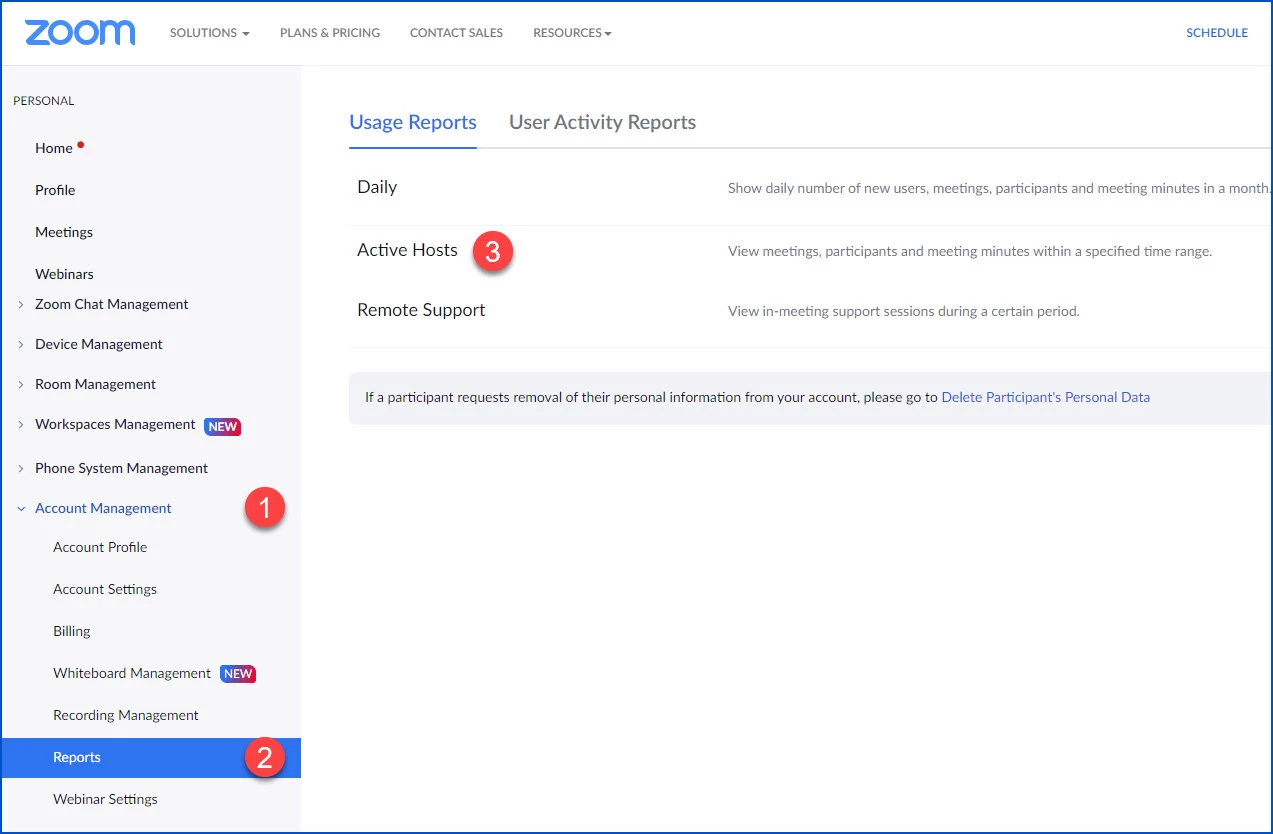Image resolution: width=1273 pixels, height=834 pixels.
Task: Open Recording Management
Action: coord(126,715)
